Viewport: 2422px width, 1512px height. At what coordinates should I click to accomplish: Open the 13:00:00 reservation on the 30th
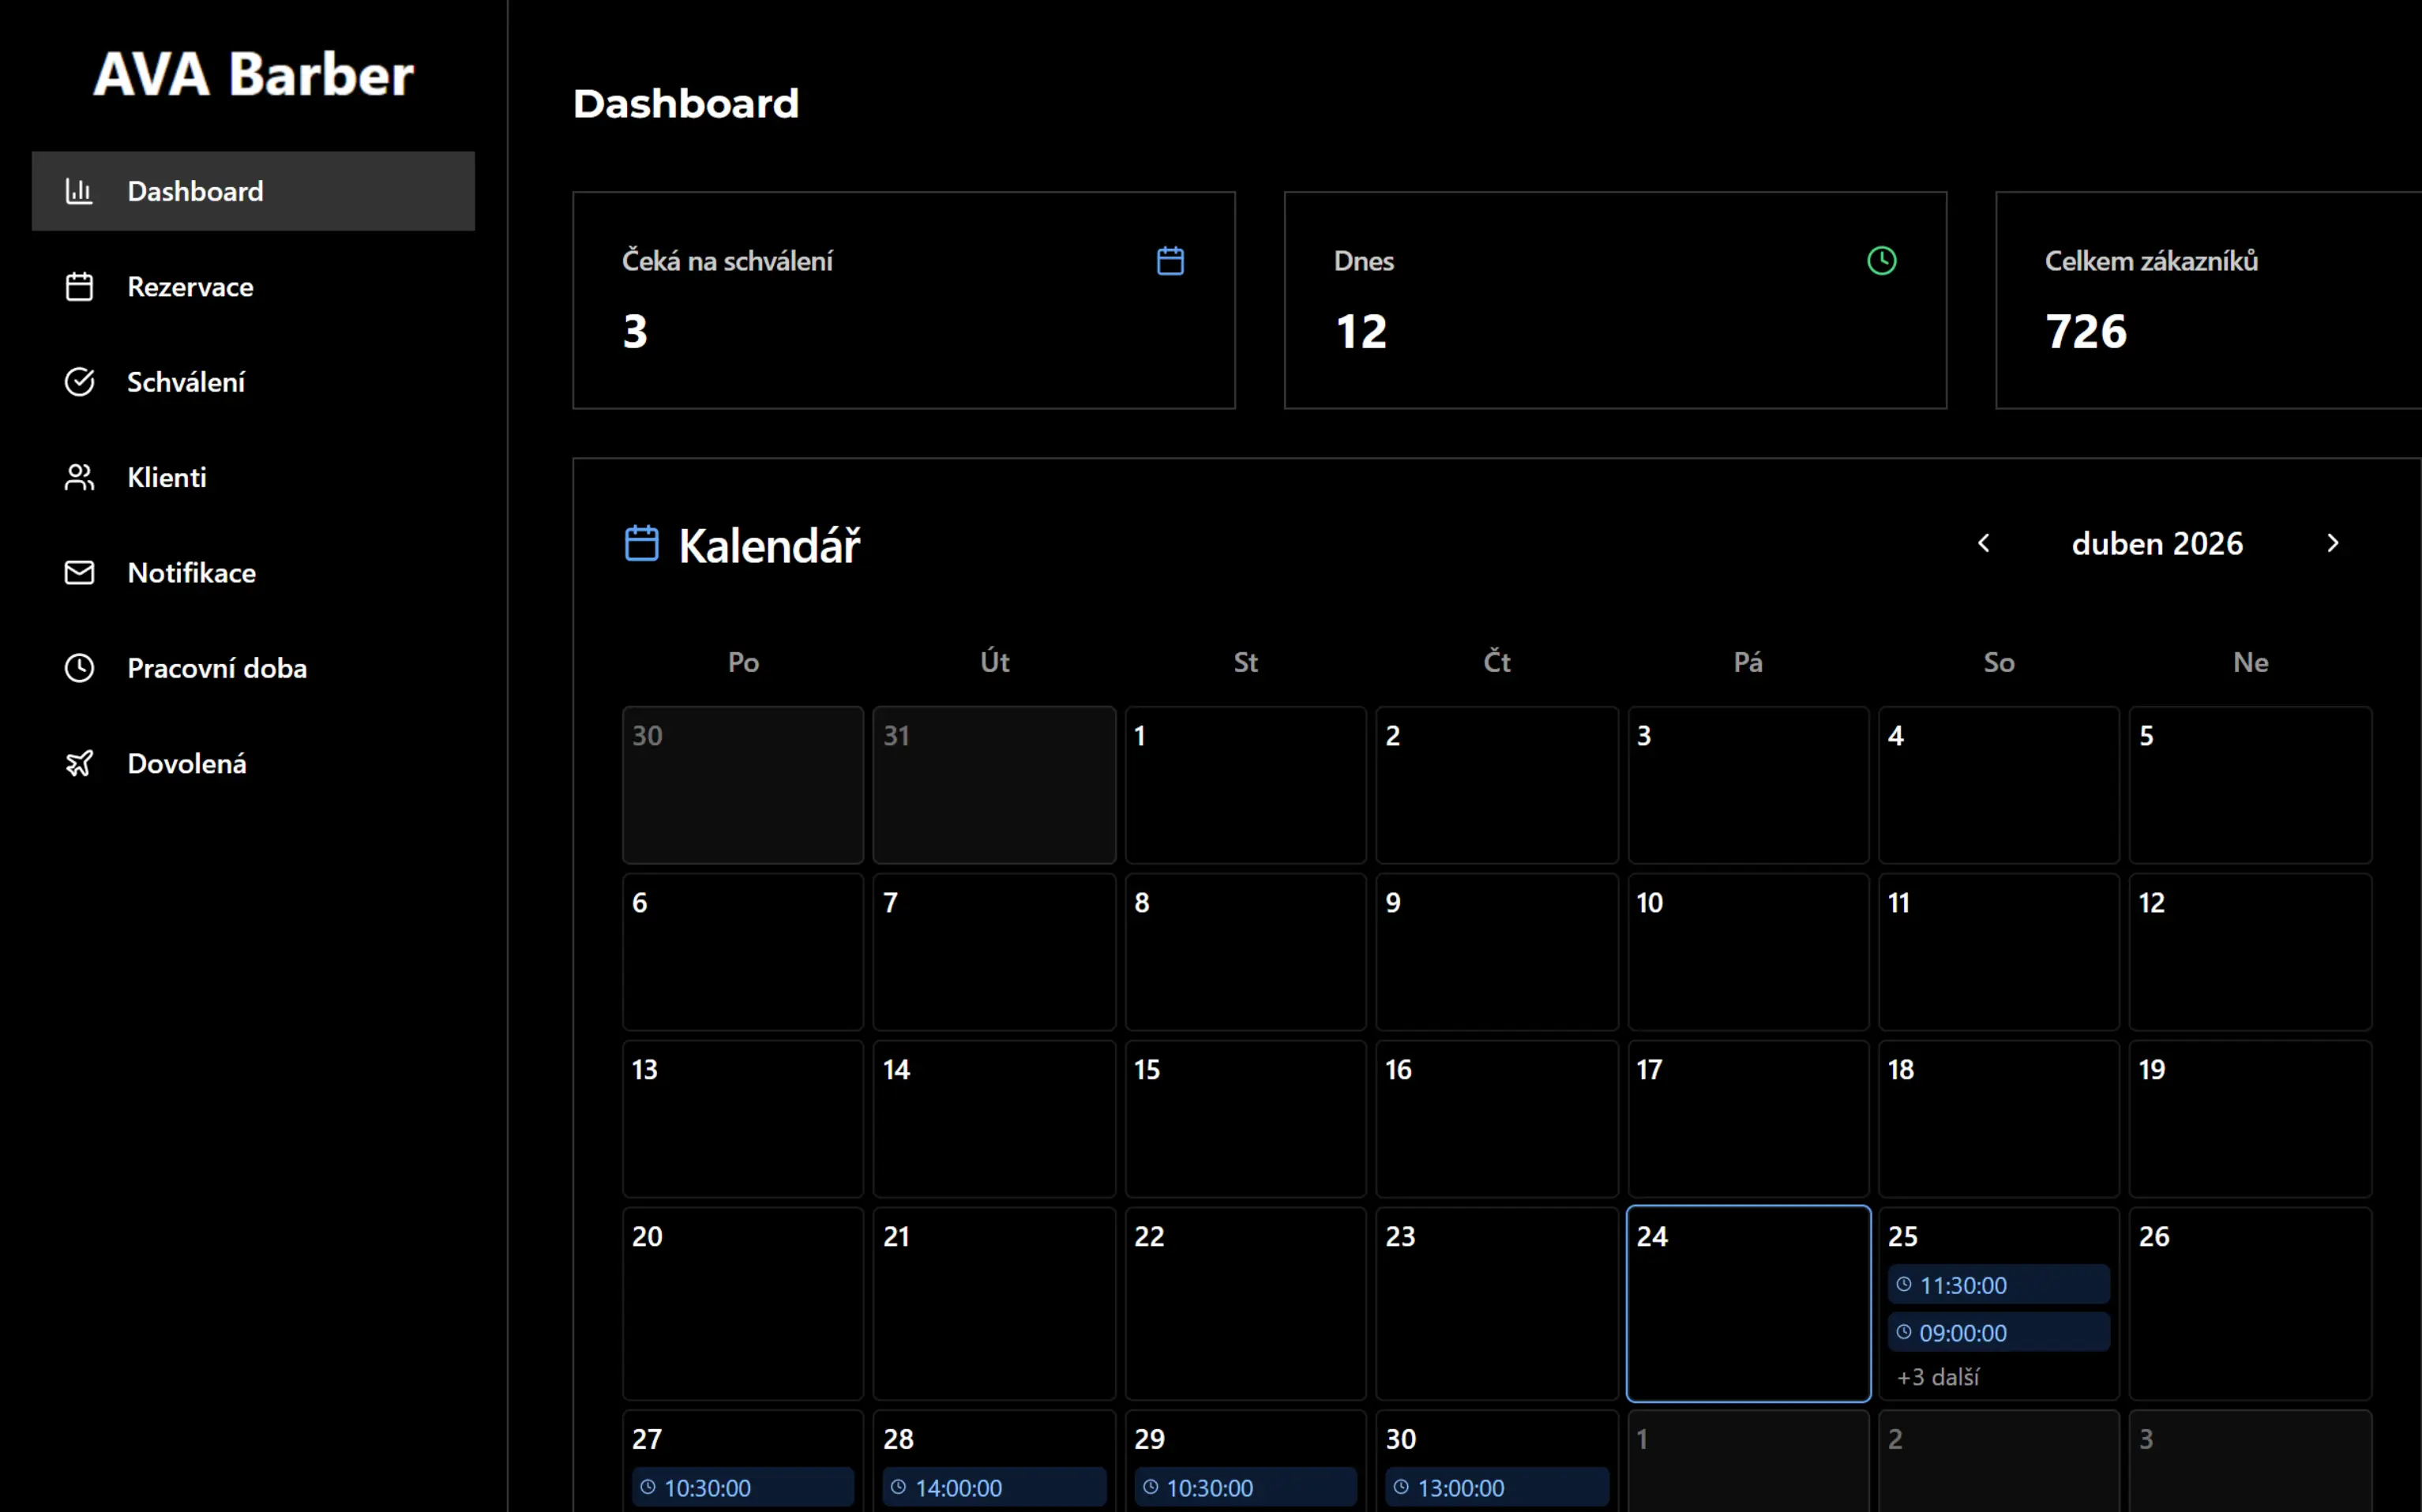point(1496,1487)
